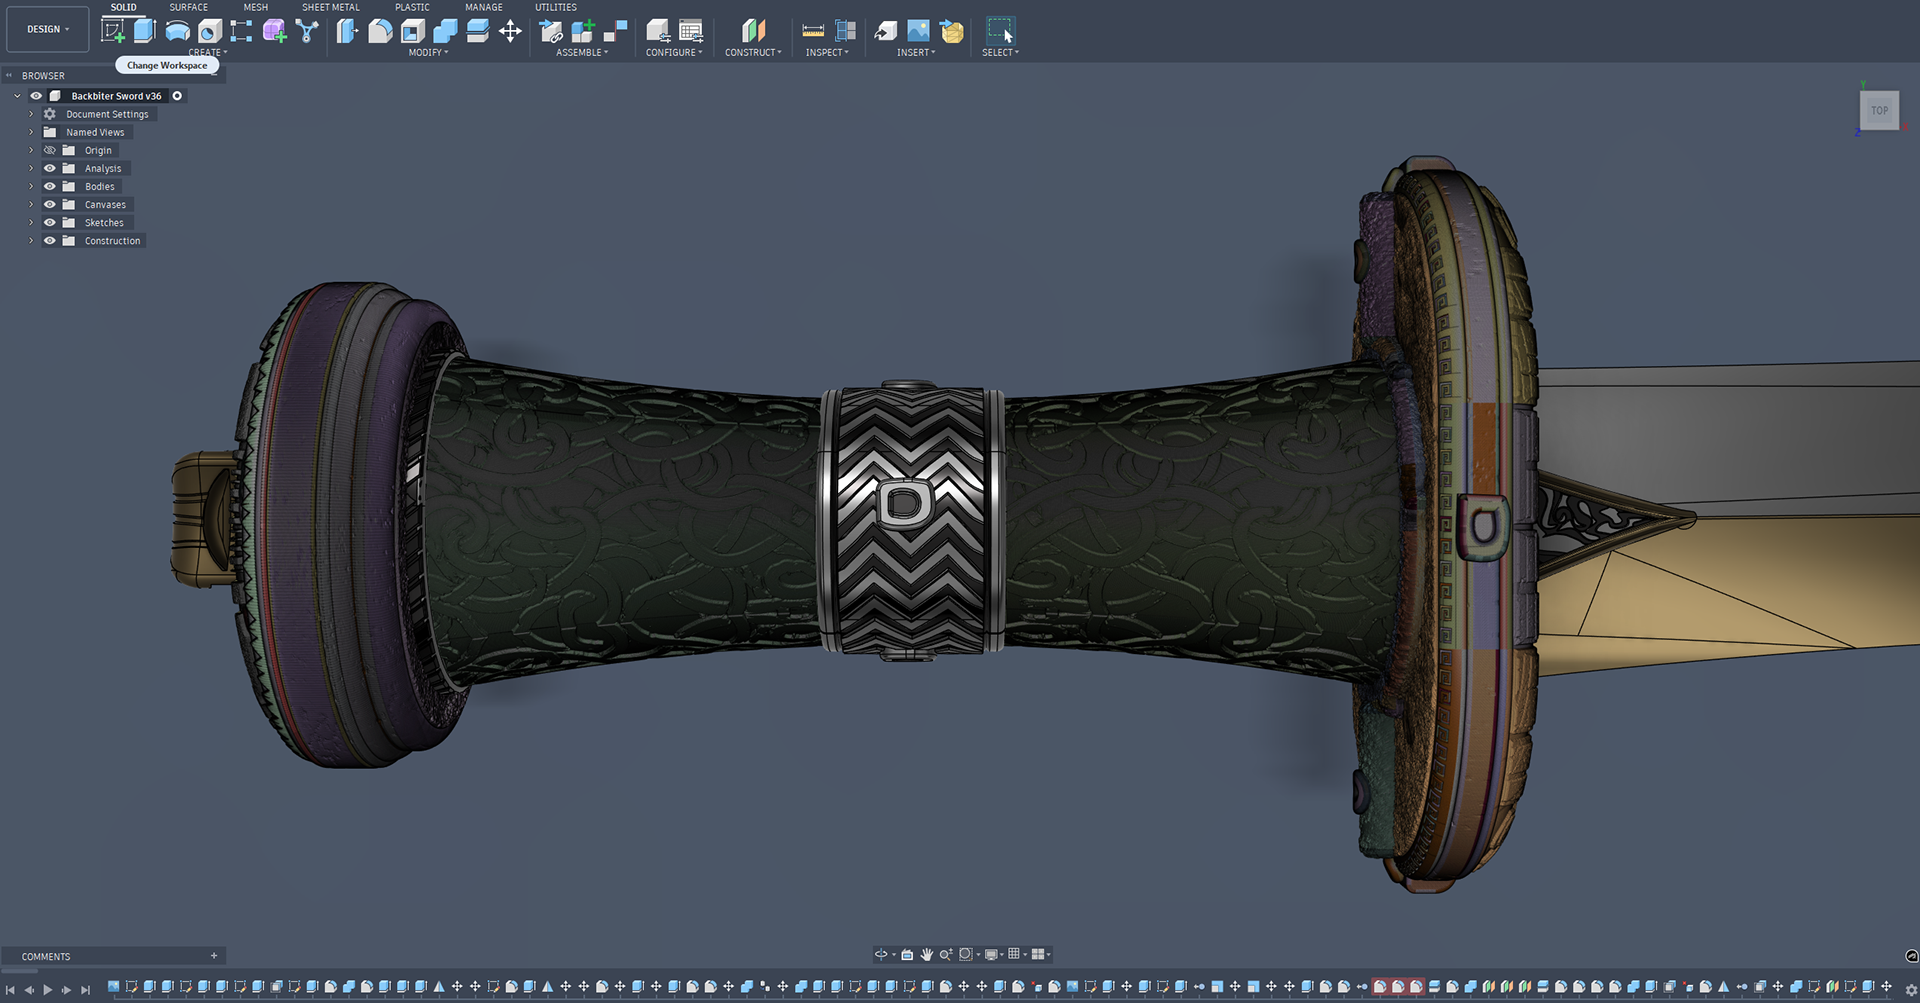Open the Hole tool

click(210, 30)
